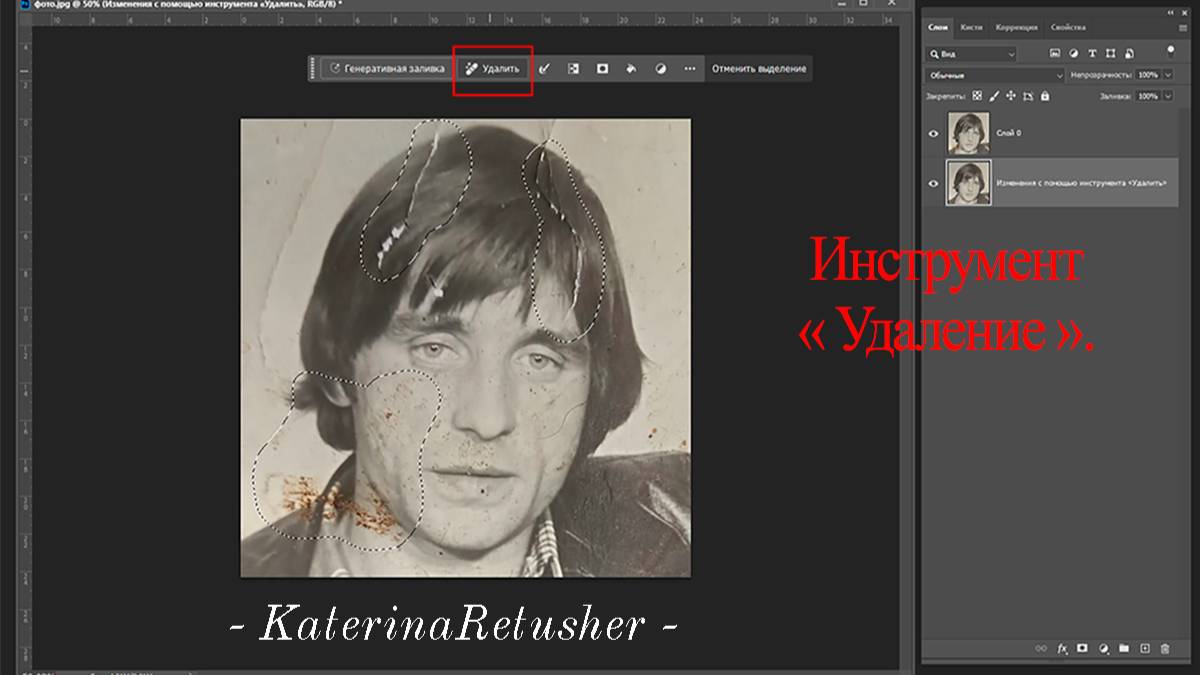Filter layers by text type icon
The width and height of the screenshot is (1200, 675).
1092,53
